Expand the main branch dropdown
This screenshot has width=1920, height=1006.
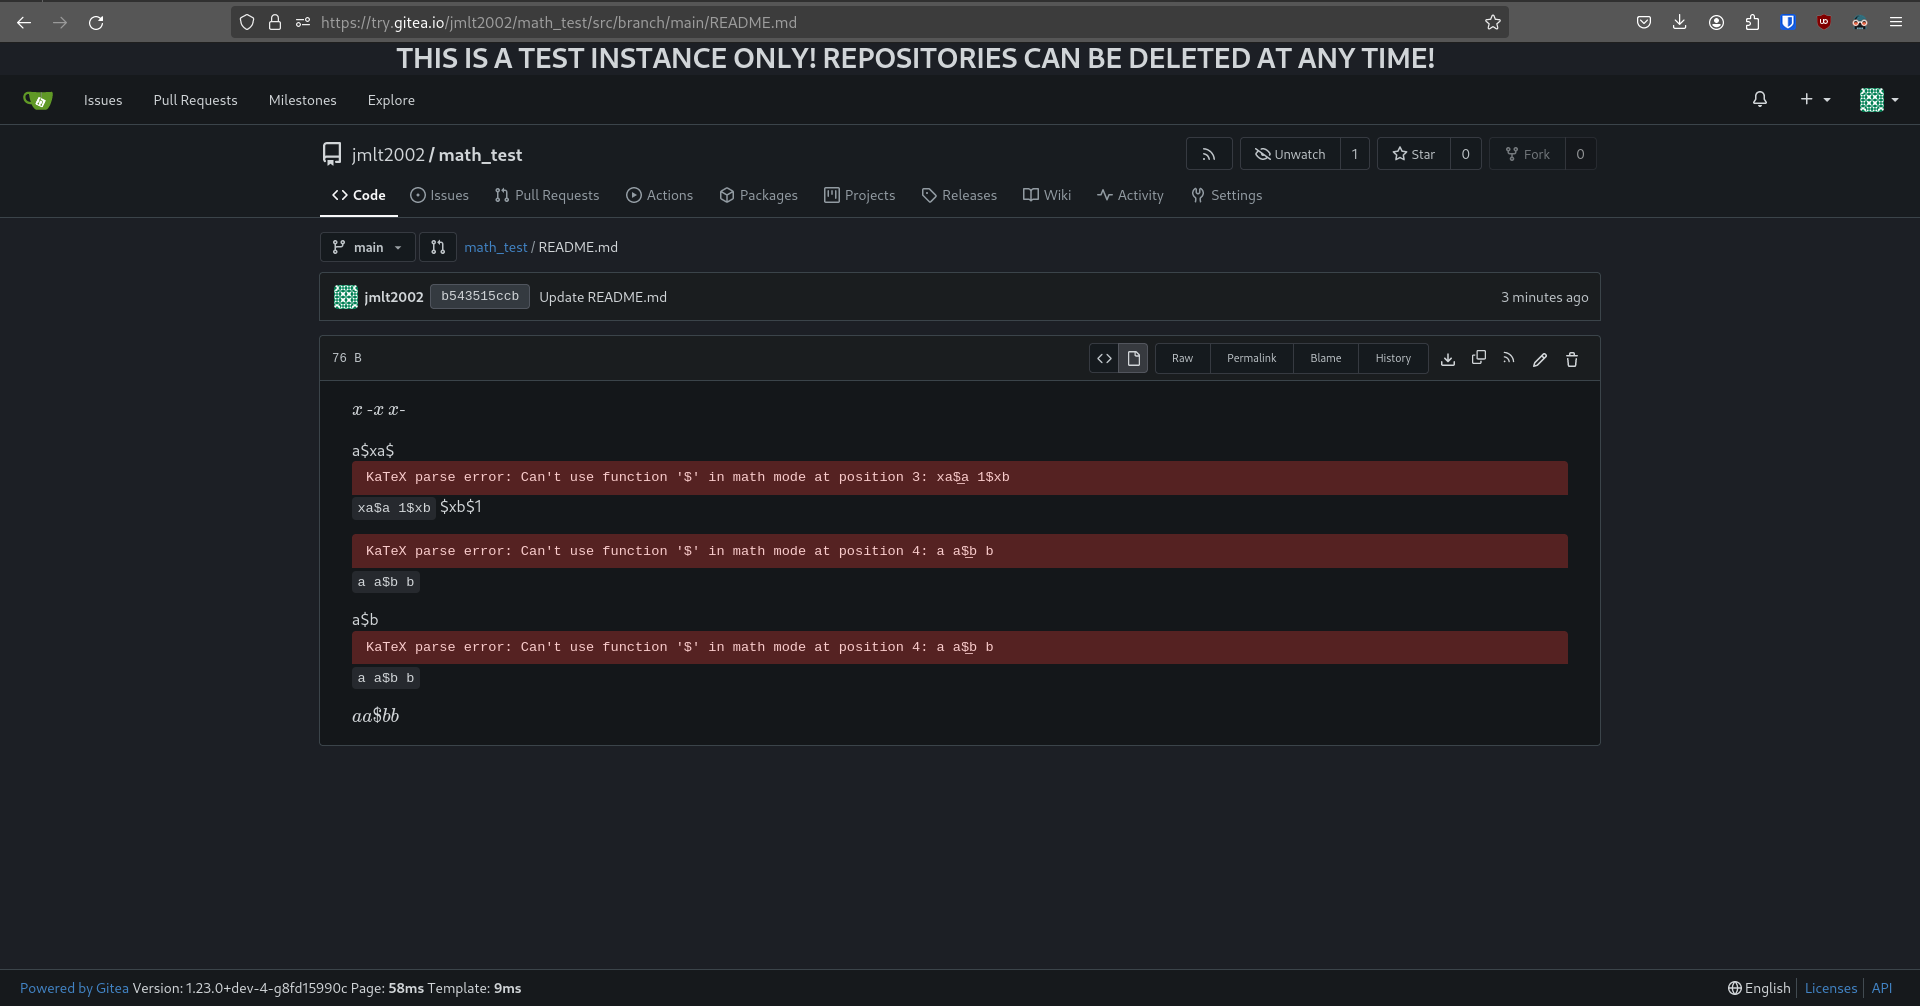coord(367,247)
